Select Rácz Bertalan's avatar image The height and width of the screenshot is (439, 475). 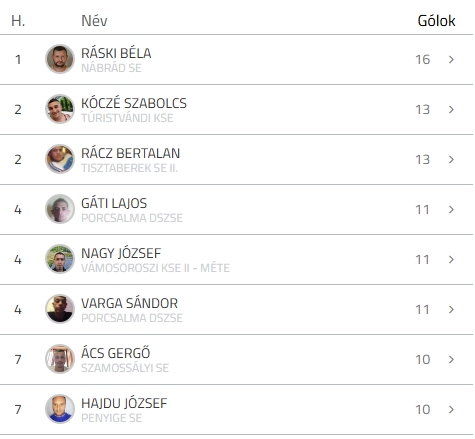(60, 159)
